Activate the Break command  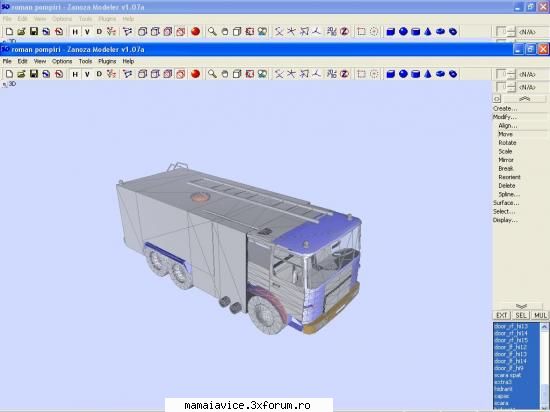(x=506, y=169)
